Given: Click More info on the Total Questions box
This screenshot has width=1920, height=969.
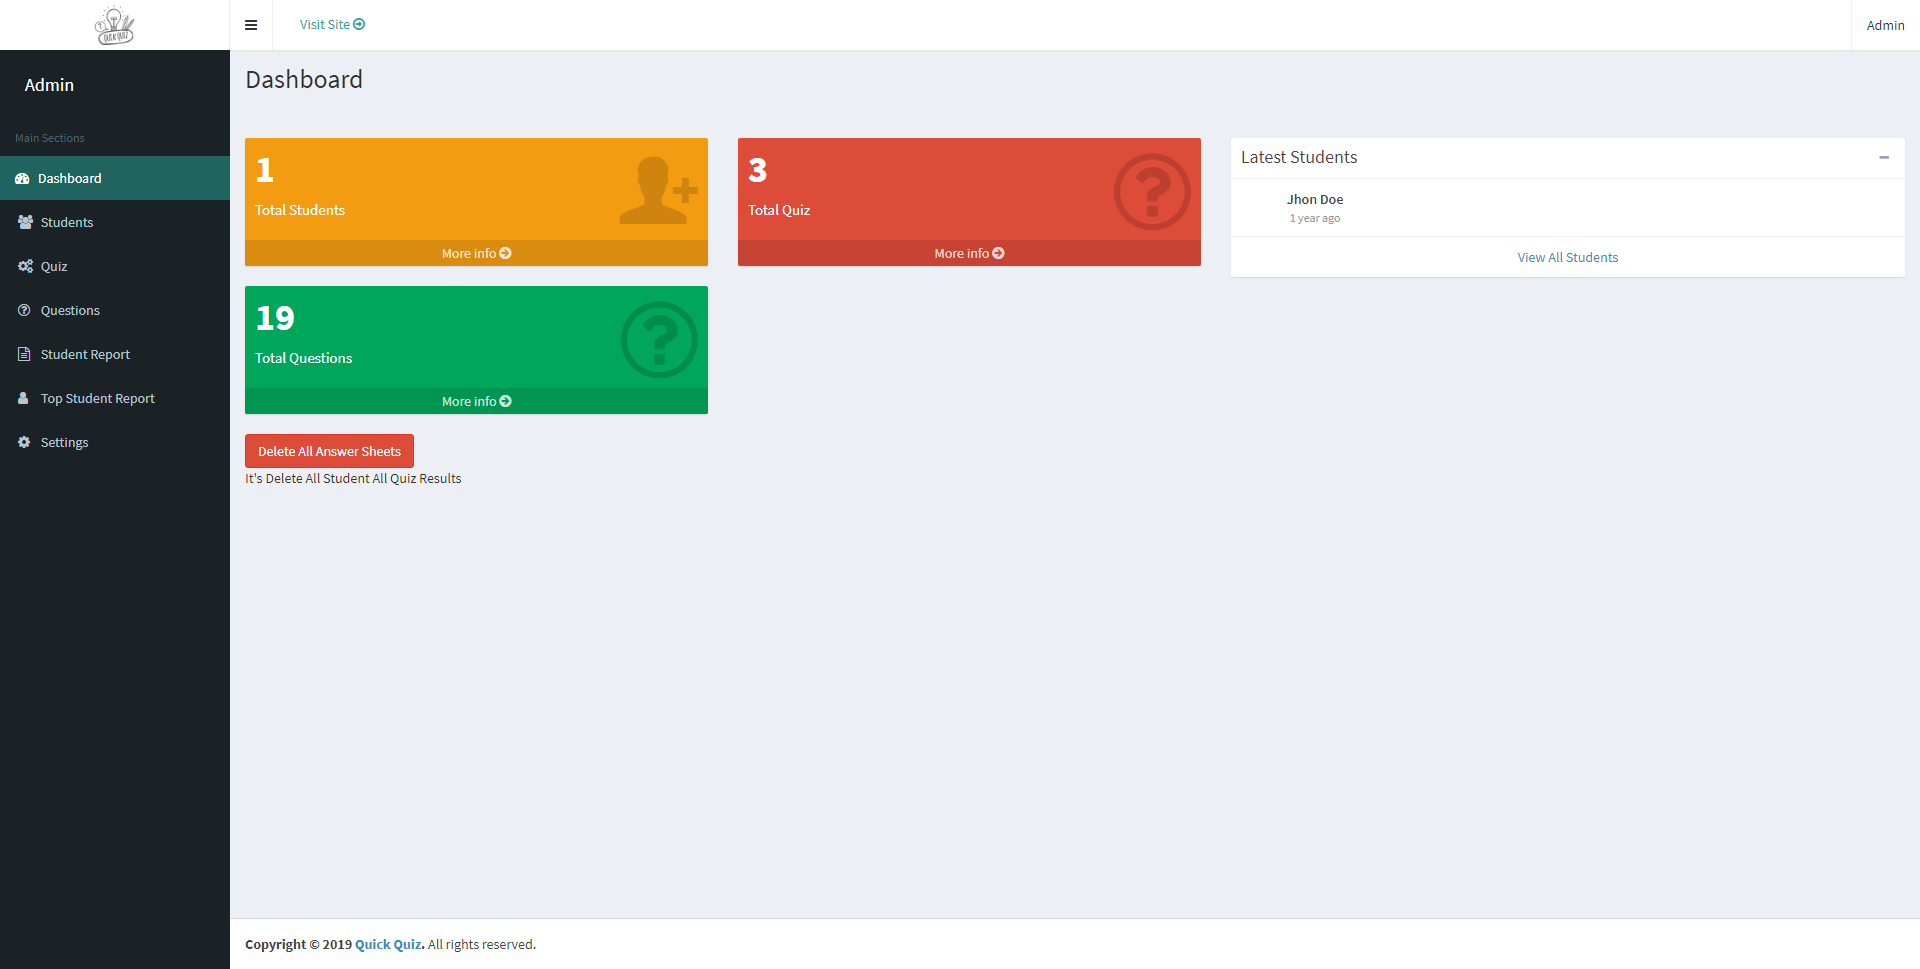Looking at the screenshot, I should pos(475,401).
